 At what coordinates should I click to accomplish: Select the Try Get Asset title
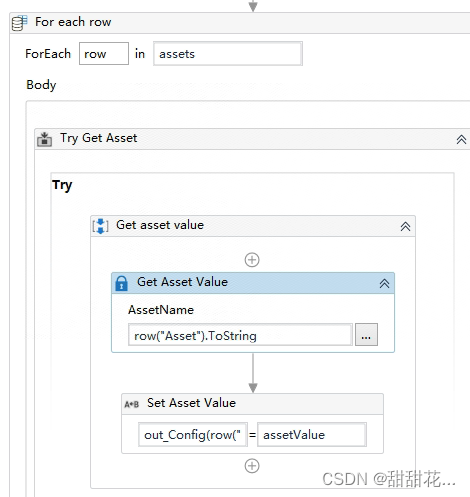coord(98,138)
